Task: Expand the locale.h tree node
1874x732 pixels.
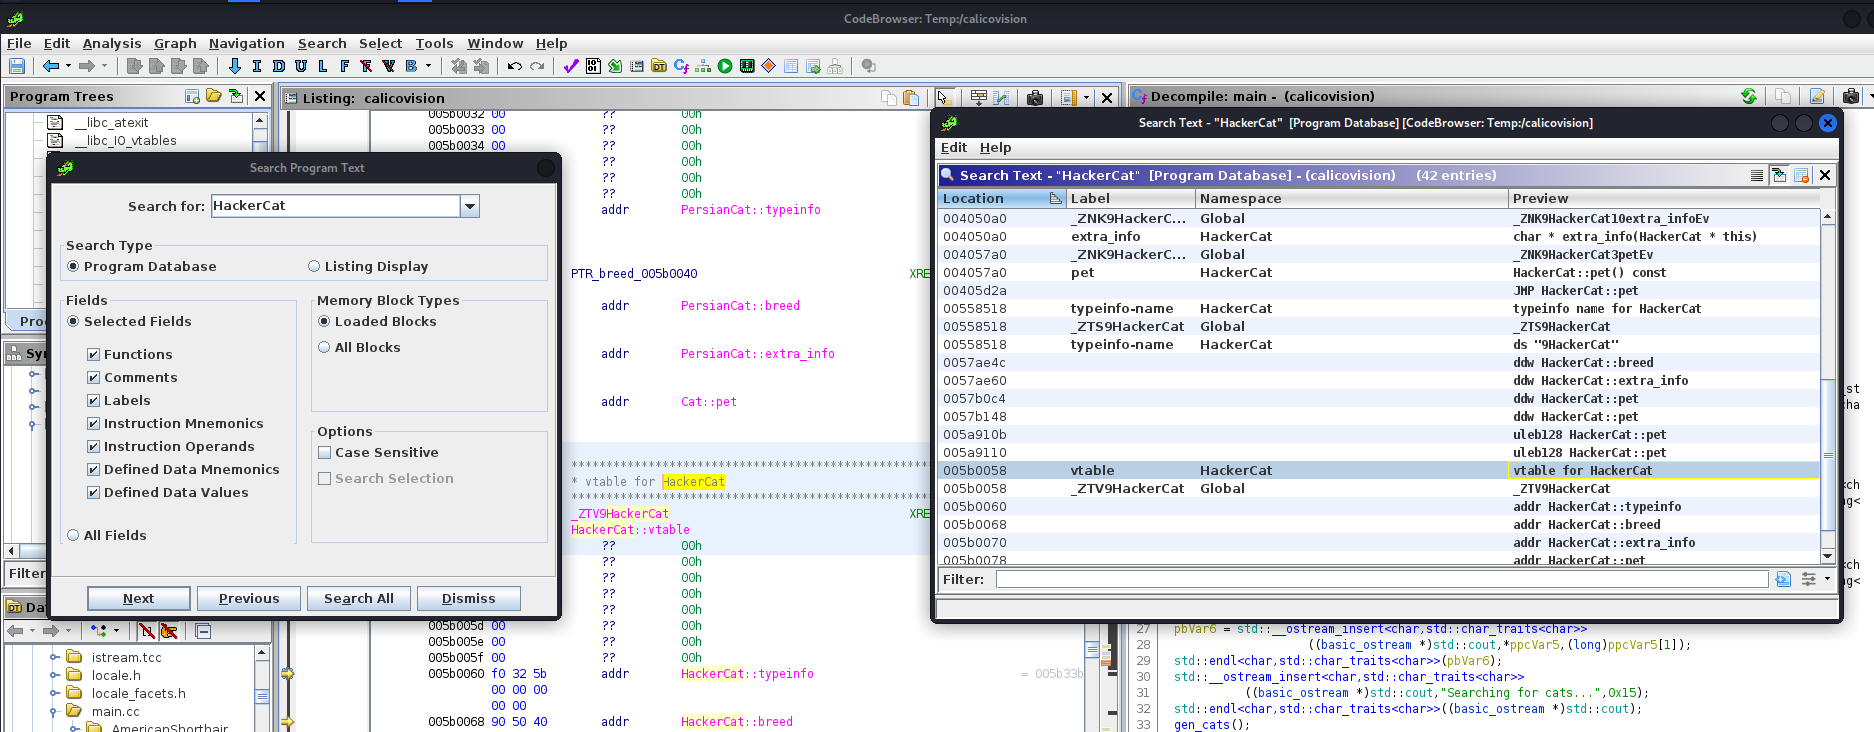Action: pos(54,675)
